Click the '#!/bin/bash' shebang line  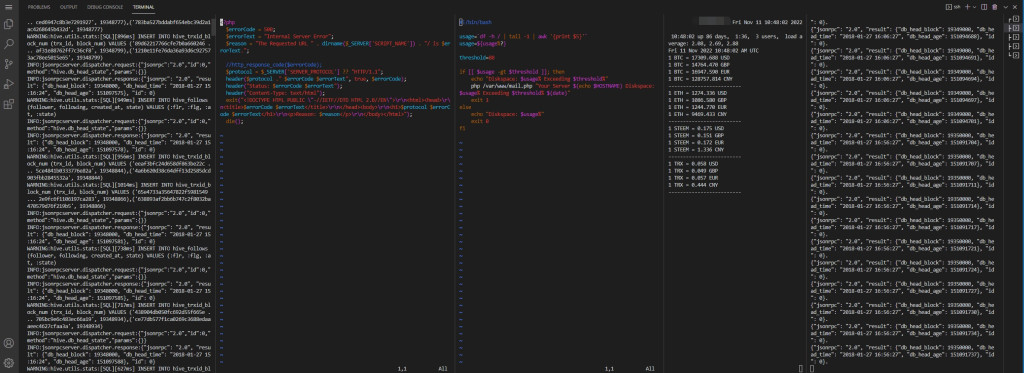pos(475,22)
